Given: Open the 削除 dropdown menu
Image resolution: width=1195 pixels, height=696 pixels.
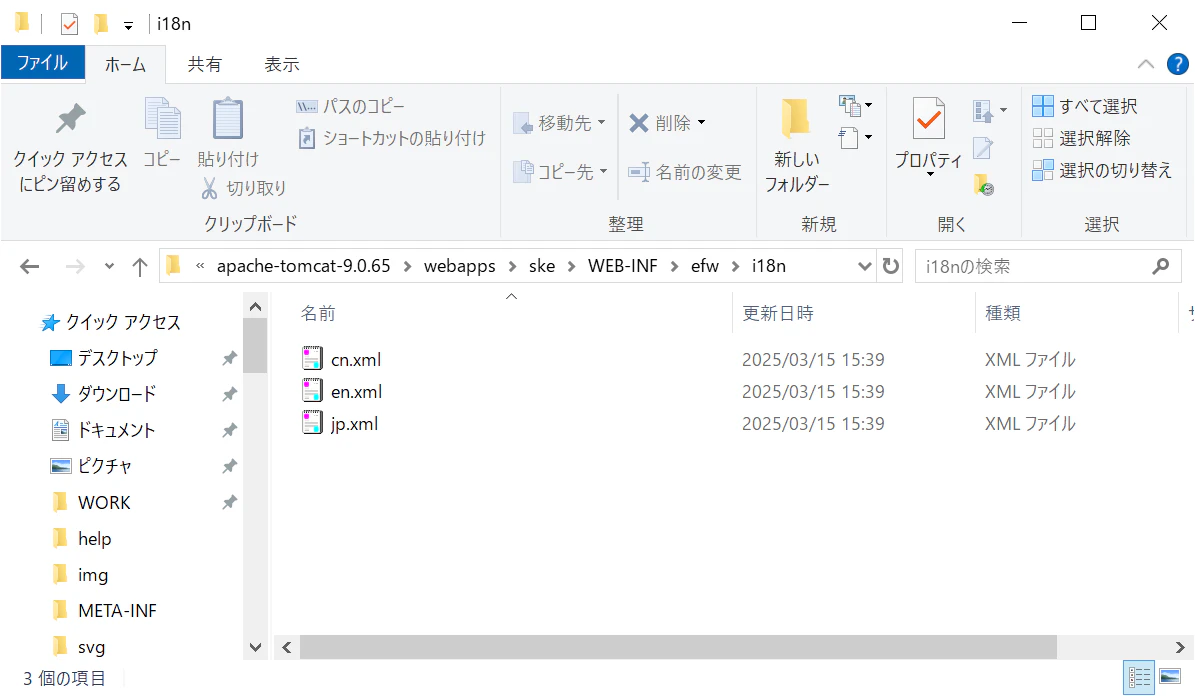Looking at the screenshot, I should pos(668,123).
